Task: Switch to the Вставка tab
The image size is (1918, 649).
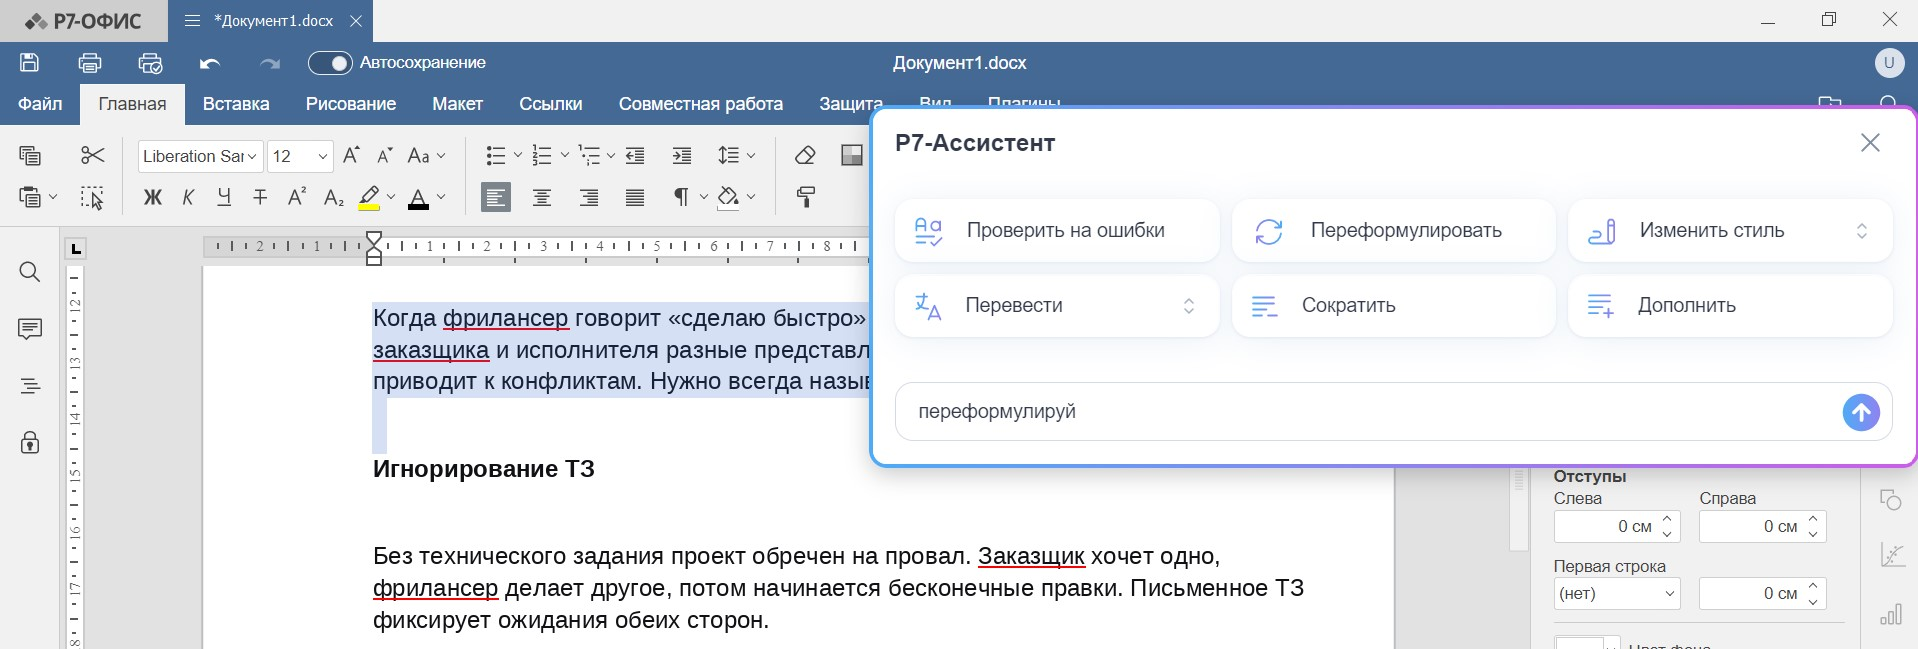Action: (236, 104)
